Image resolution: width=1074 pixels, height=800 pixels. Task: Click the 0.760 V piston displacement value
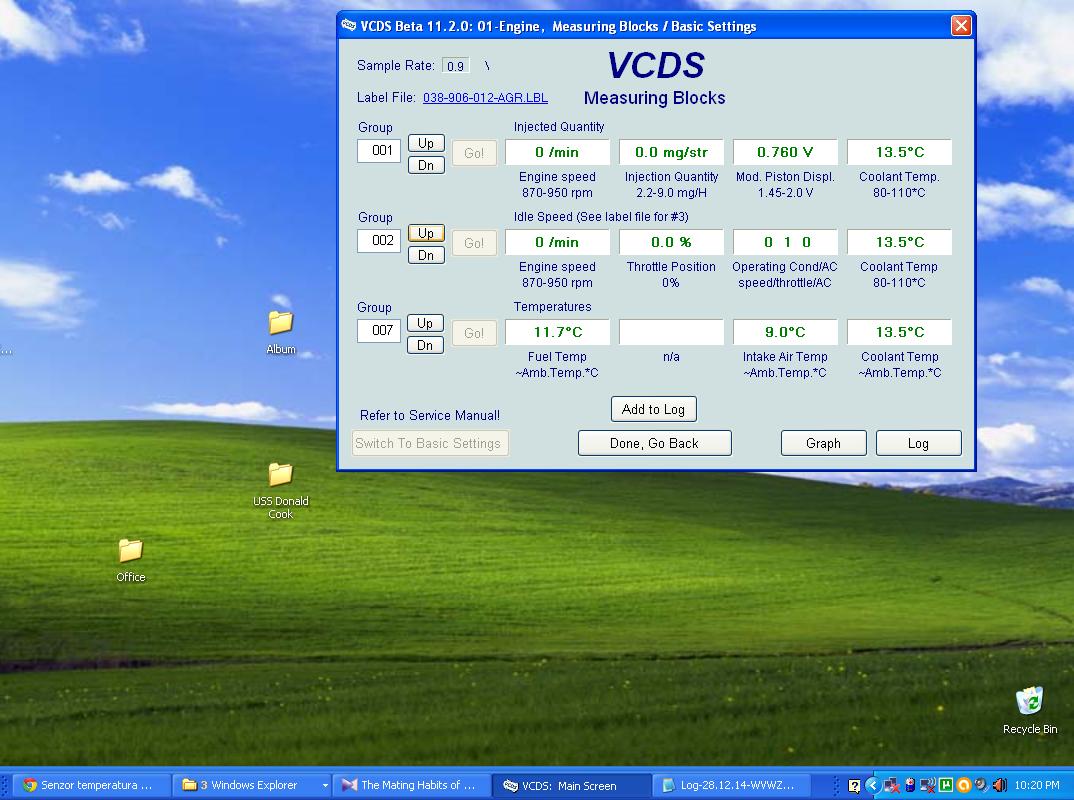point(785,152)
